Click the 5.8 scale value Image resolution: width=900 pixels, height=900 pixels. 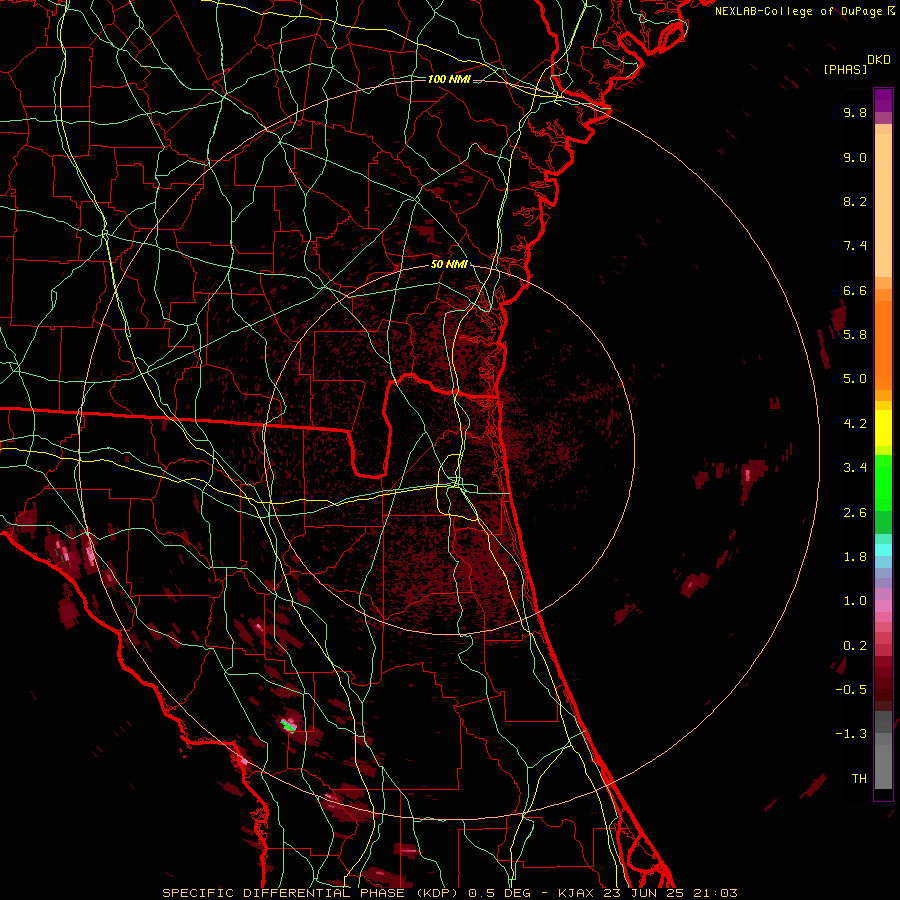point(855,335)
